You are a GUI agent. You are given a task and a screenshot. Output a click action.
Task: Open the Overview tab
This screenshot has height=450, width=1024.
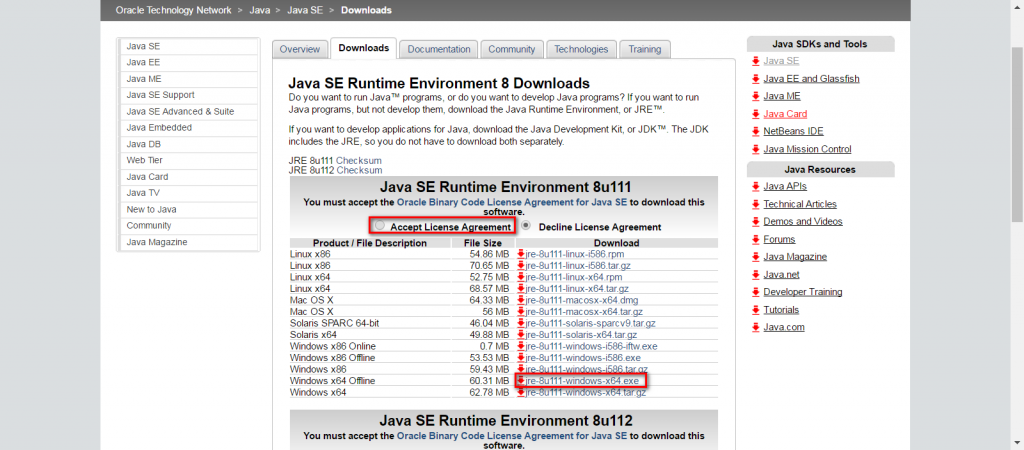point(300,49)
